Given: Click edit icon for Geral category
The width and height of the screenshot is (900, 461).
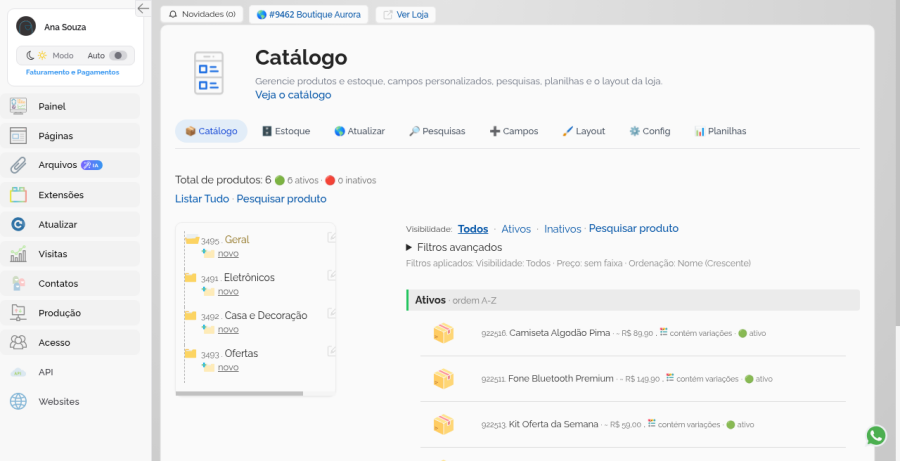Looking at the screenshot, I should (331, 237).
